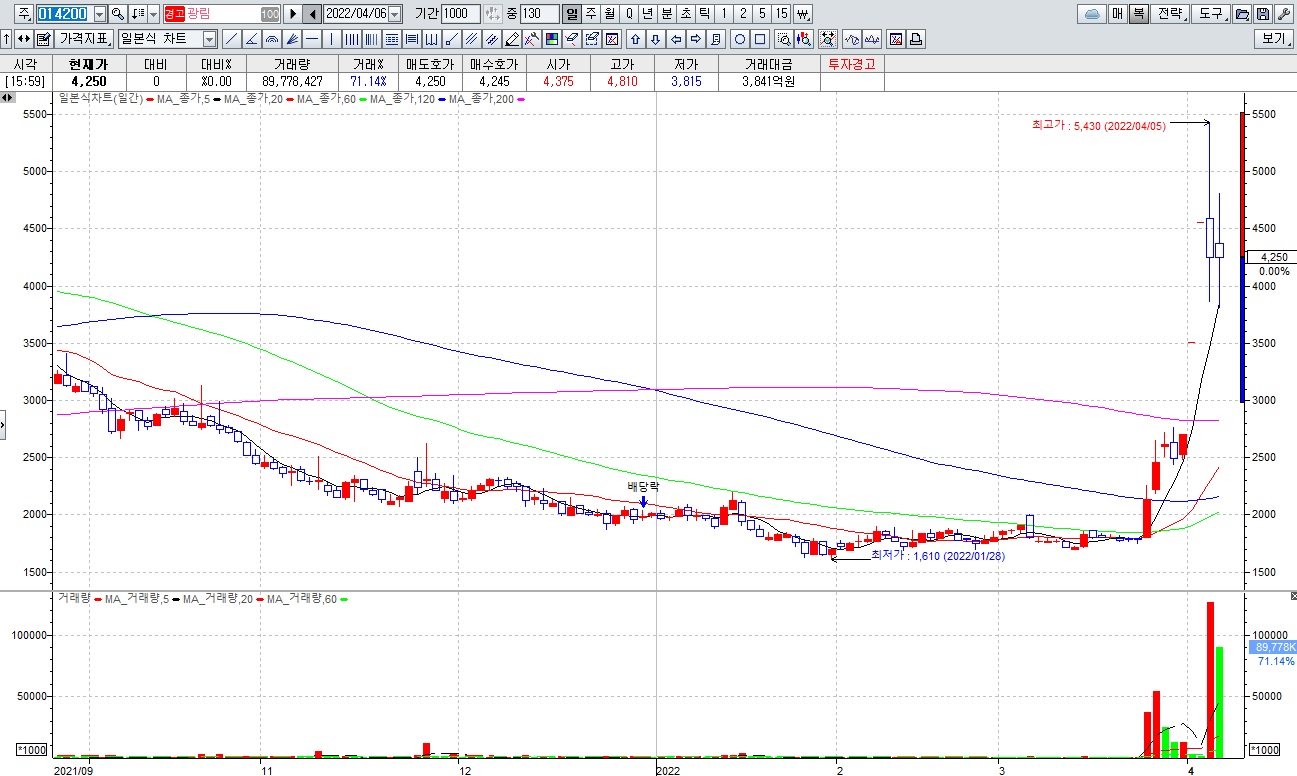Image resolution: width=1297 pixels, height=776 pixels.
Task: Toggle minute (분) chart period
Action: [667, 14]
